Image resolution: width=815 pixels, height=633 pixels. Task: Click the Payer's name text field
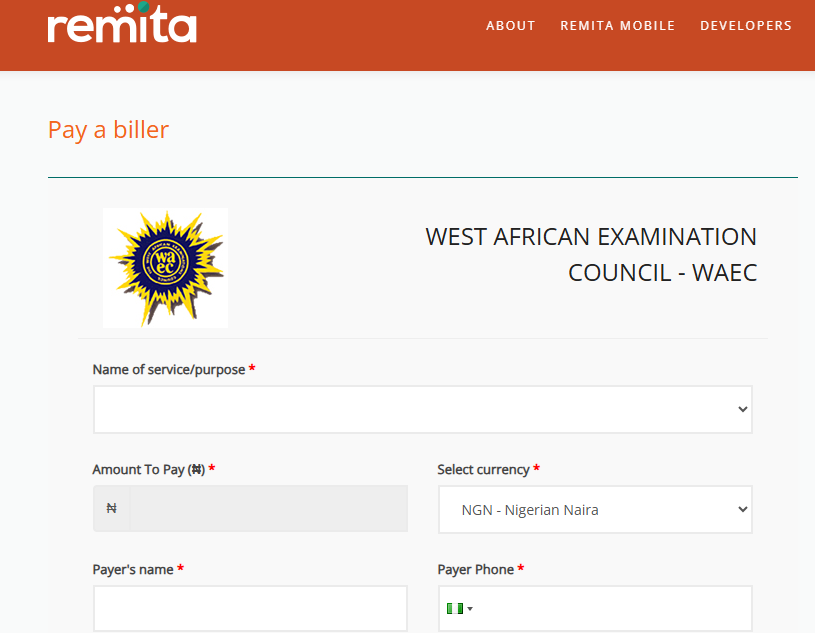click(x=250, y=608)
